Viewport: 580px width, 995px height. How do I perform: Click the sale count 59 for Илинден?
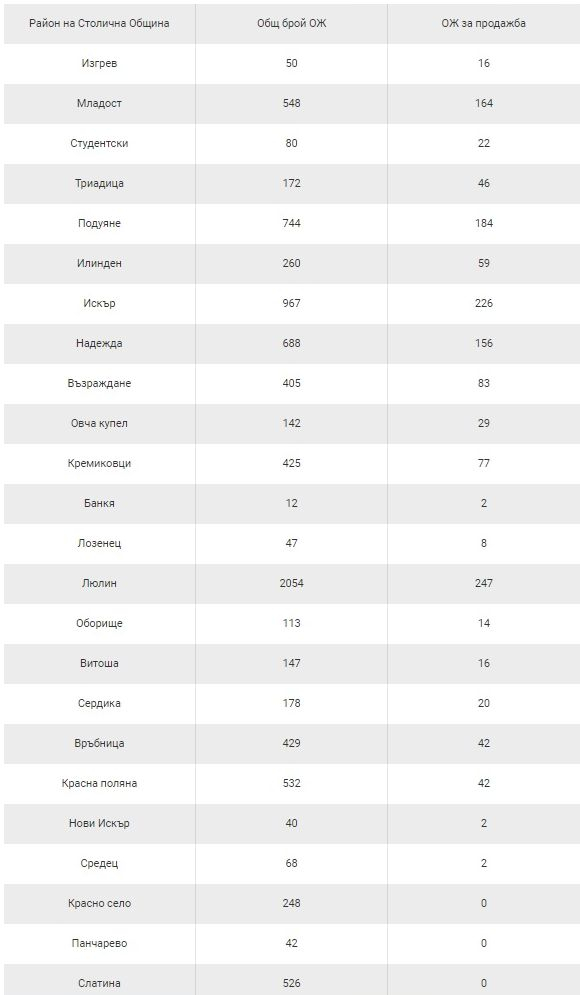point(484,263)
